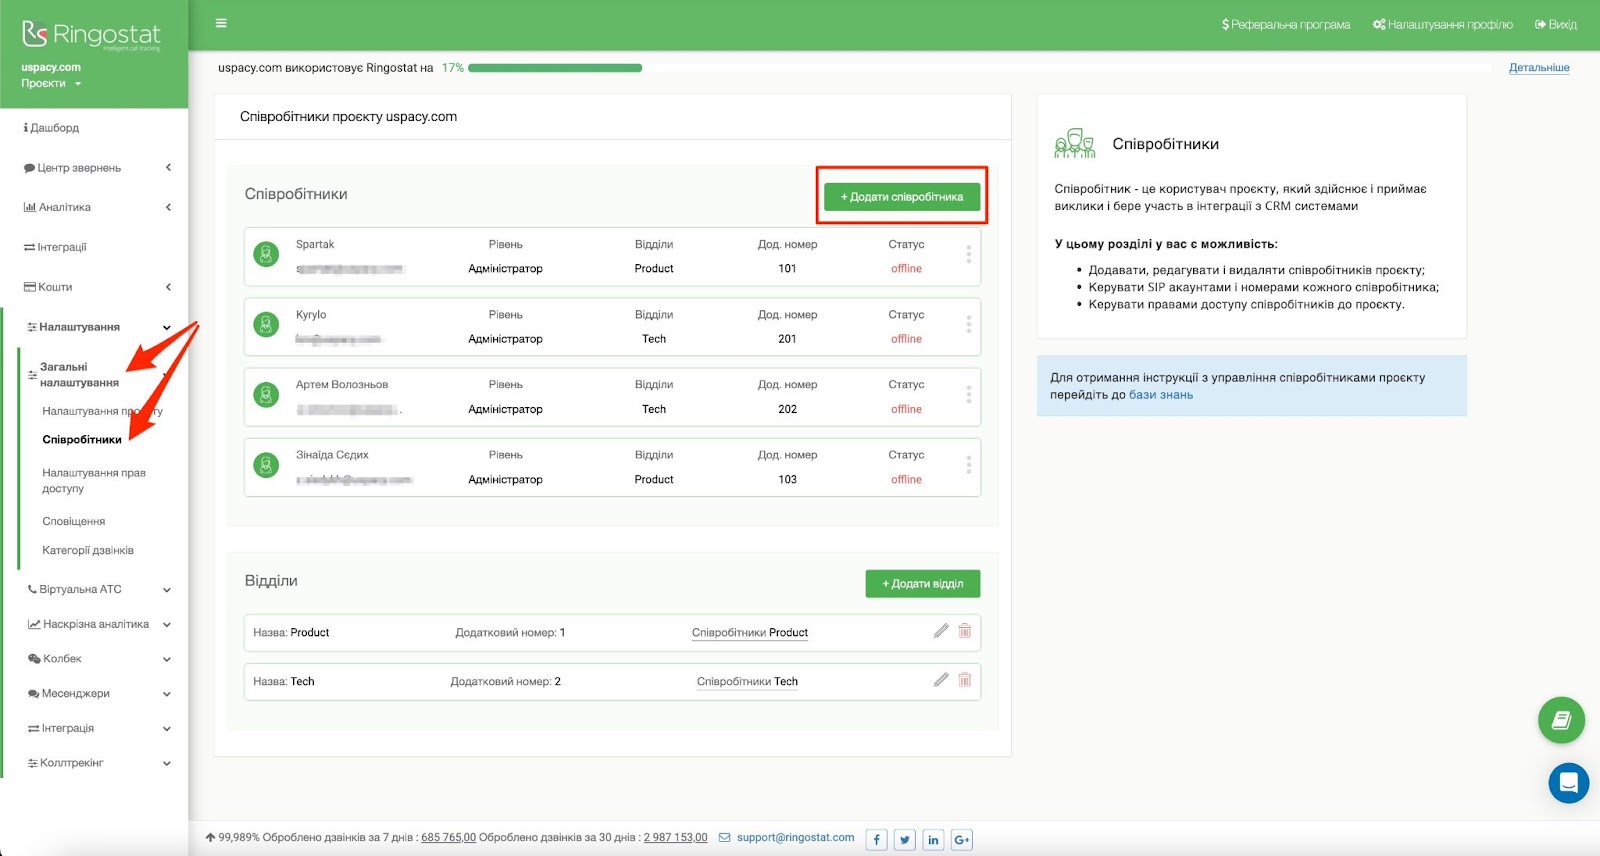Open Налаштування профілю link

(1443, 25)
